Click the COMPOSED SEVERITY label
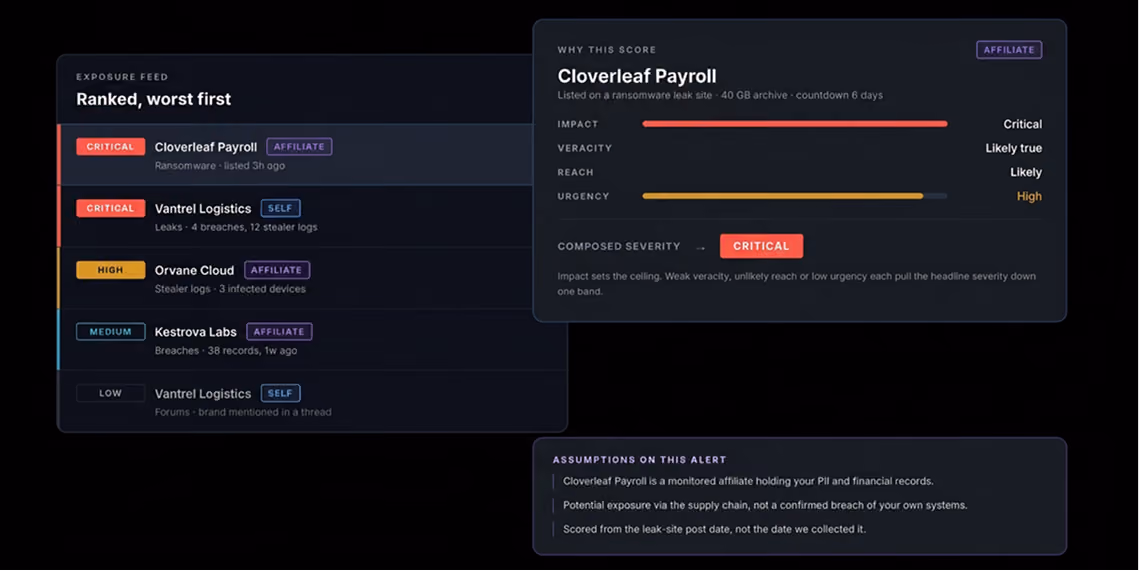Image resolution: width=1139 pixels, height=571 pixels. coord(619,246)
